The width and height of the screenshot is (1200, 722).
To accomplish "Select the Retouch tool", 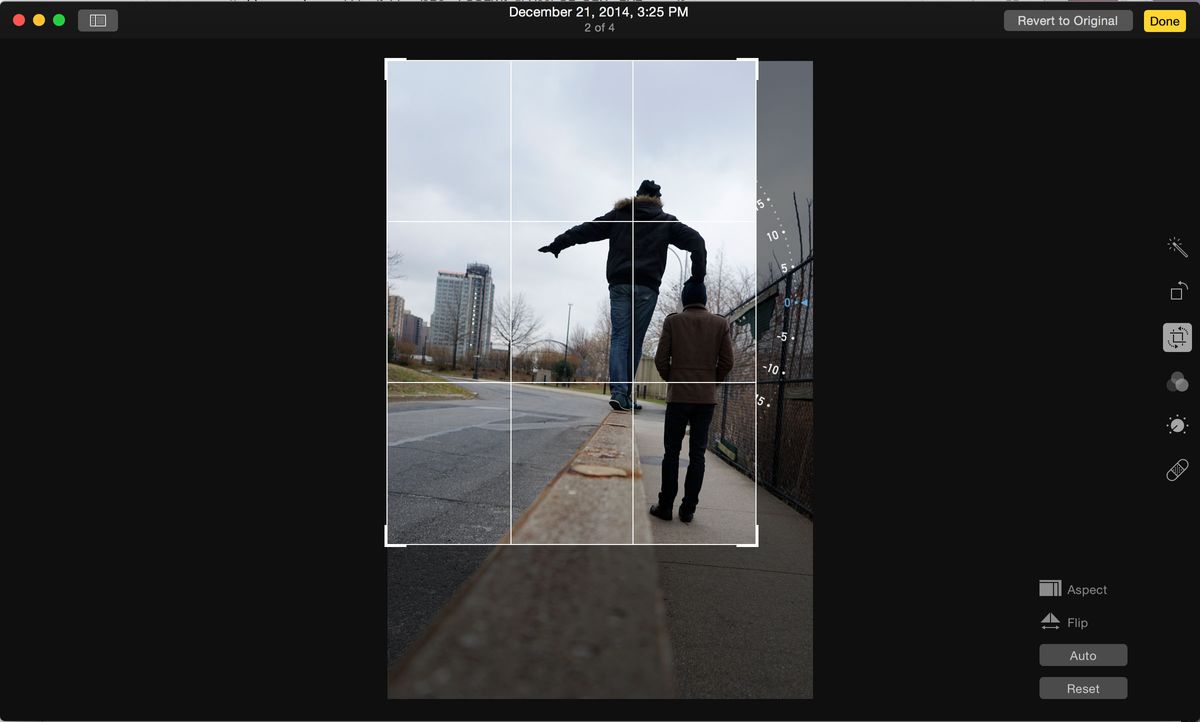I will point(1177,469).
